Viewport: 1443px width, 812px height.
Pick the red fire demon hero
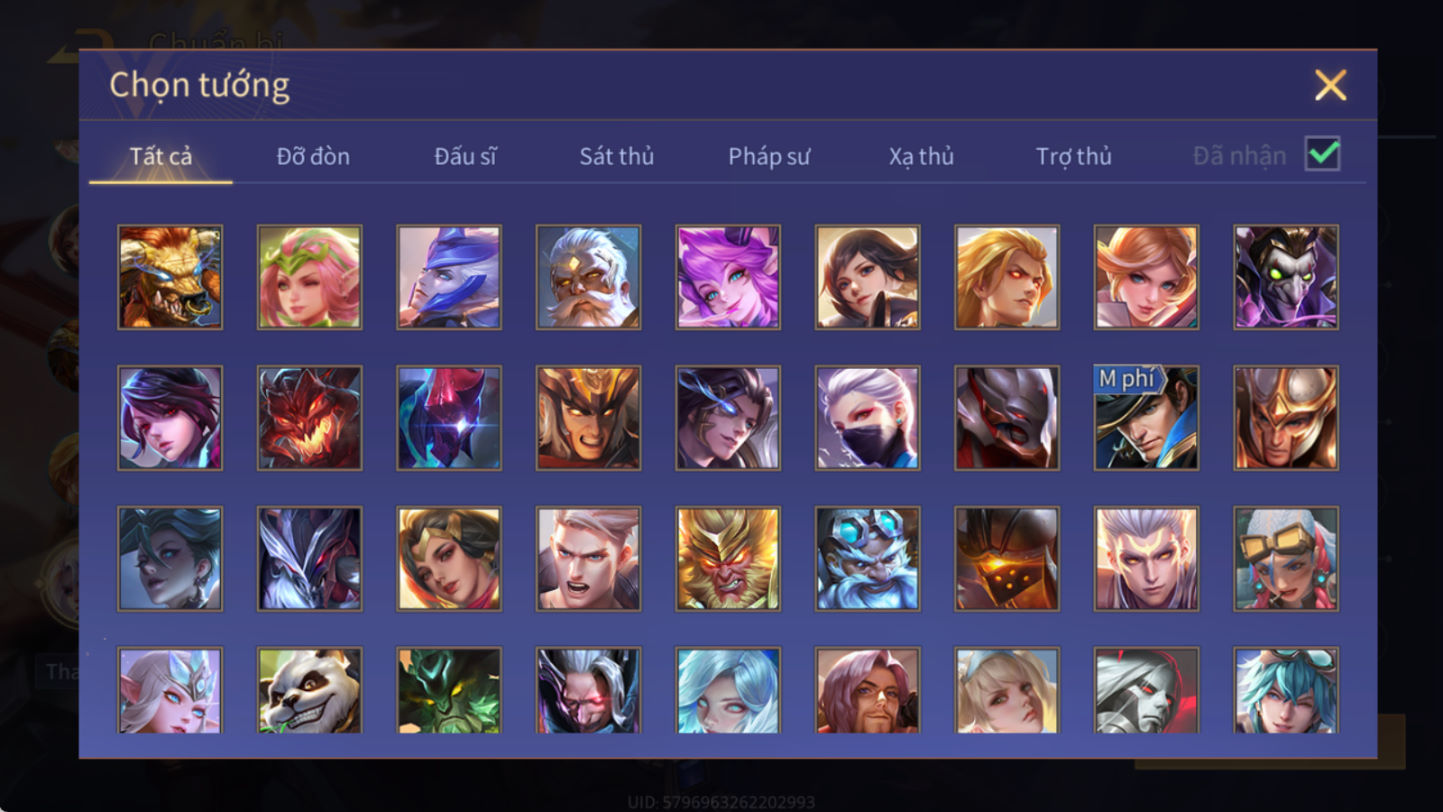(310, 418)
